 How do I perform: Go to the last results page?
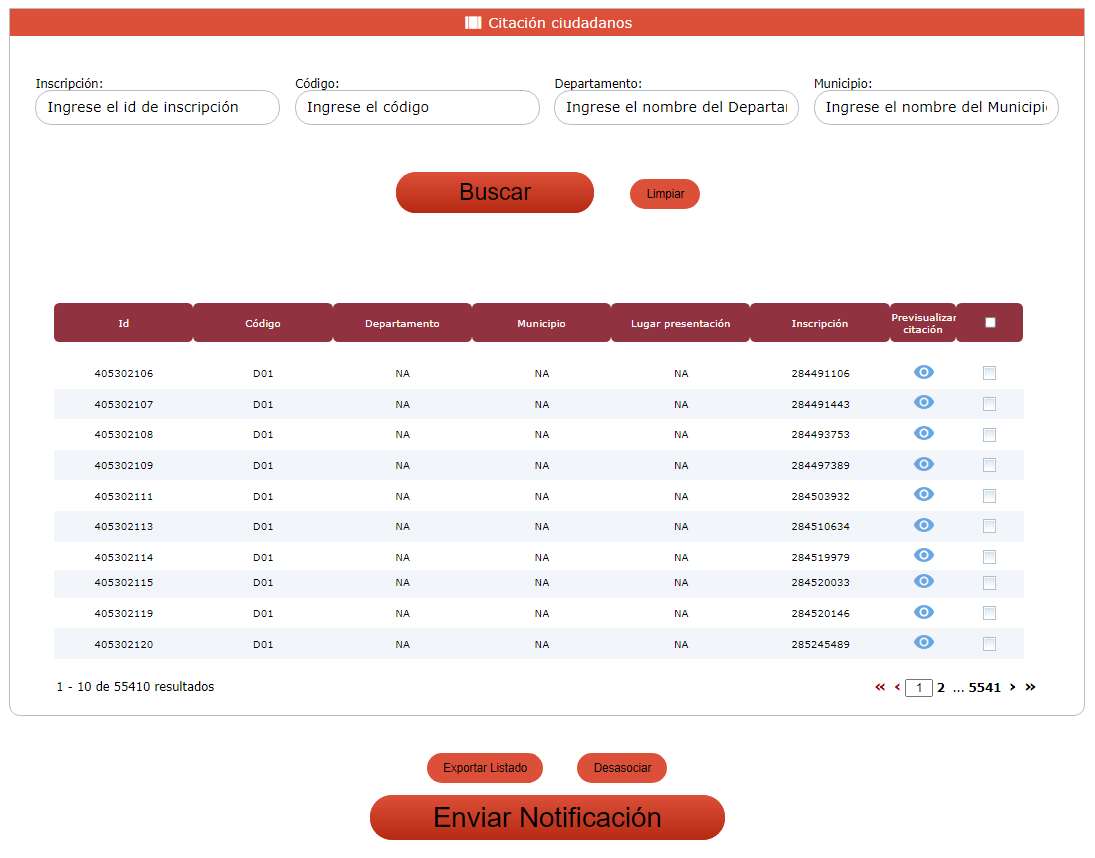[1030, 687]
